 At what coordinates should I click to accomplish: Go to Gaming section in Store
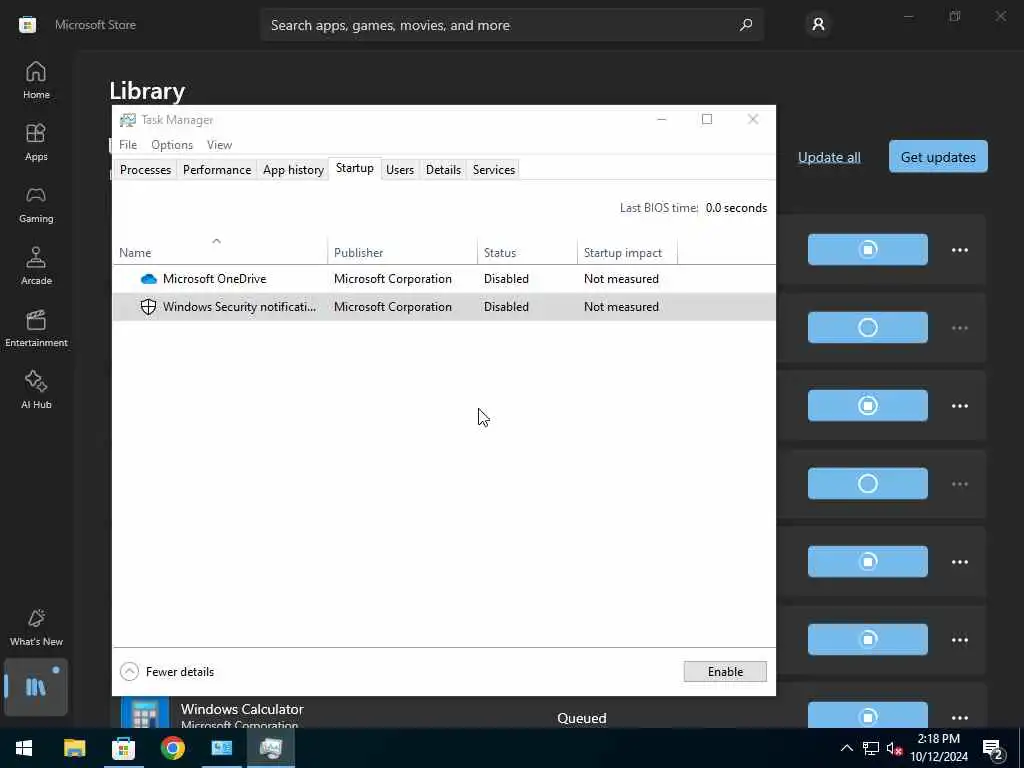[x=36, y=204]
